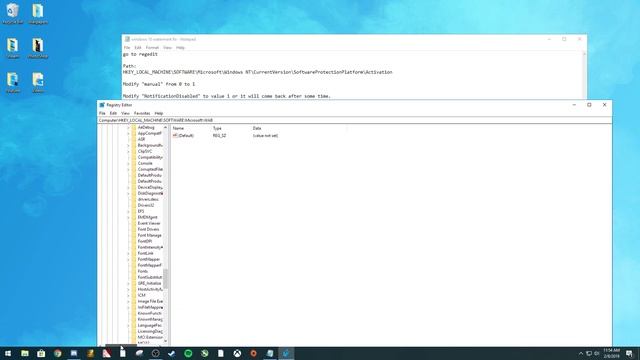This screenshot has width=640, height=360.
Task: Open Google Chrome from the taskbar
Action: pos(58,353)
